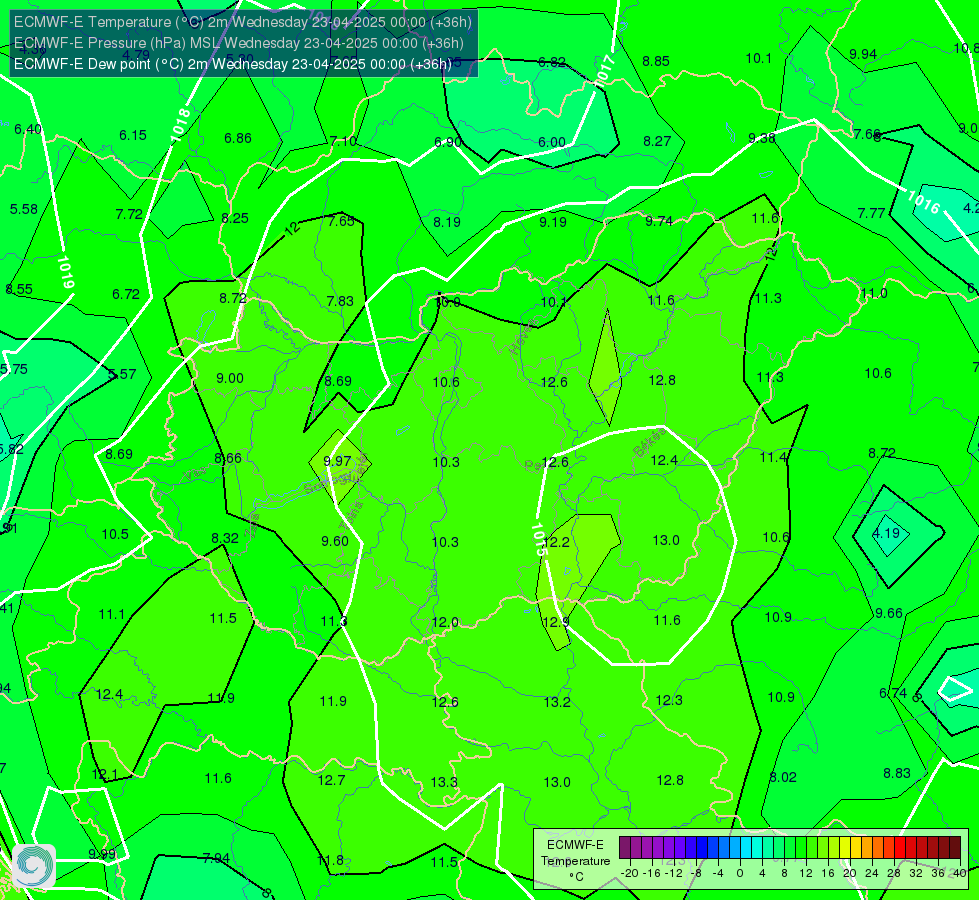
Task: Click the 4.19 value in the cold pocket
Action: (886, 533)
